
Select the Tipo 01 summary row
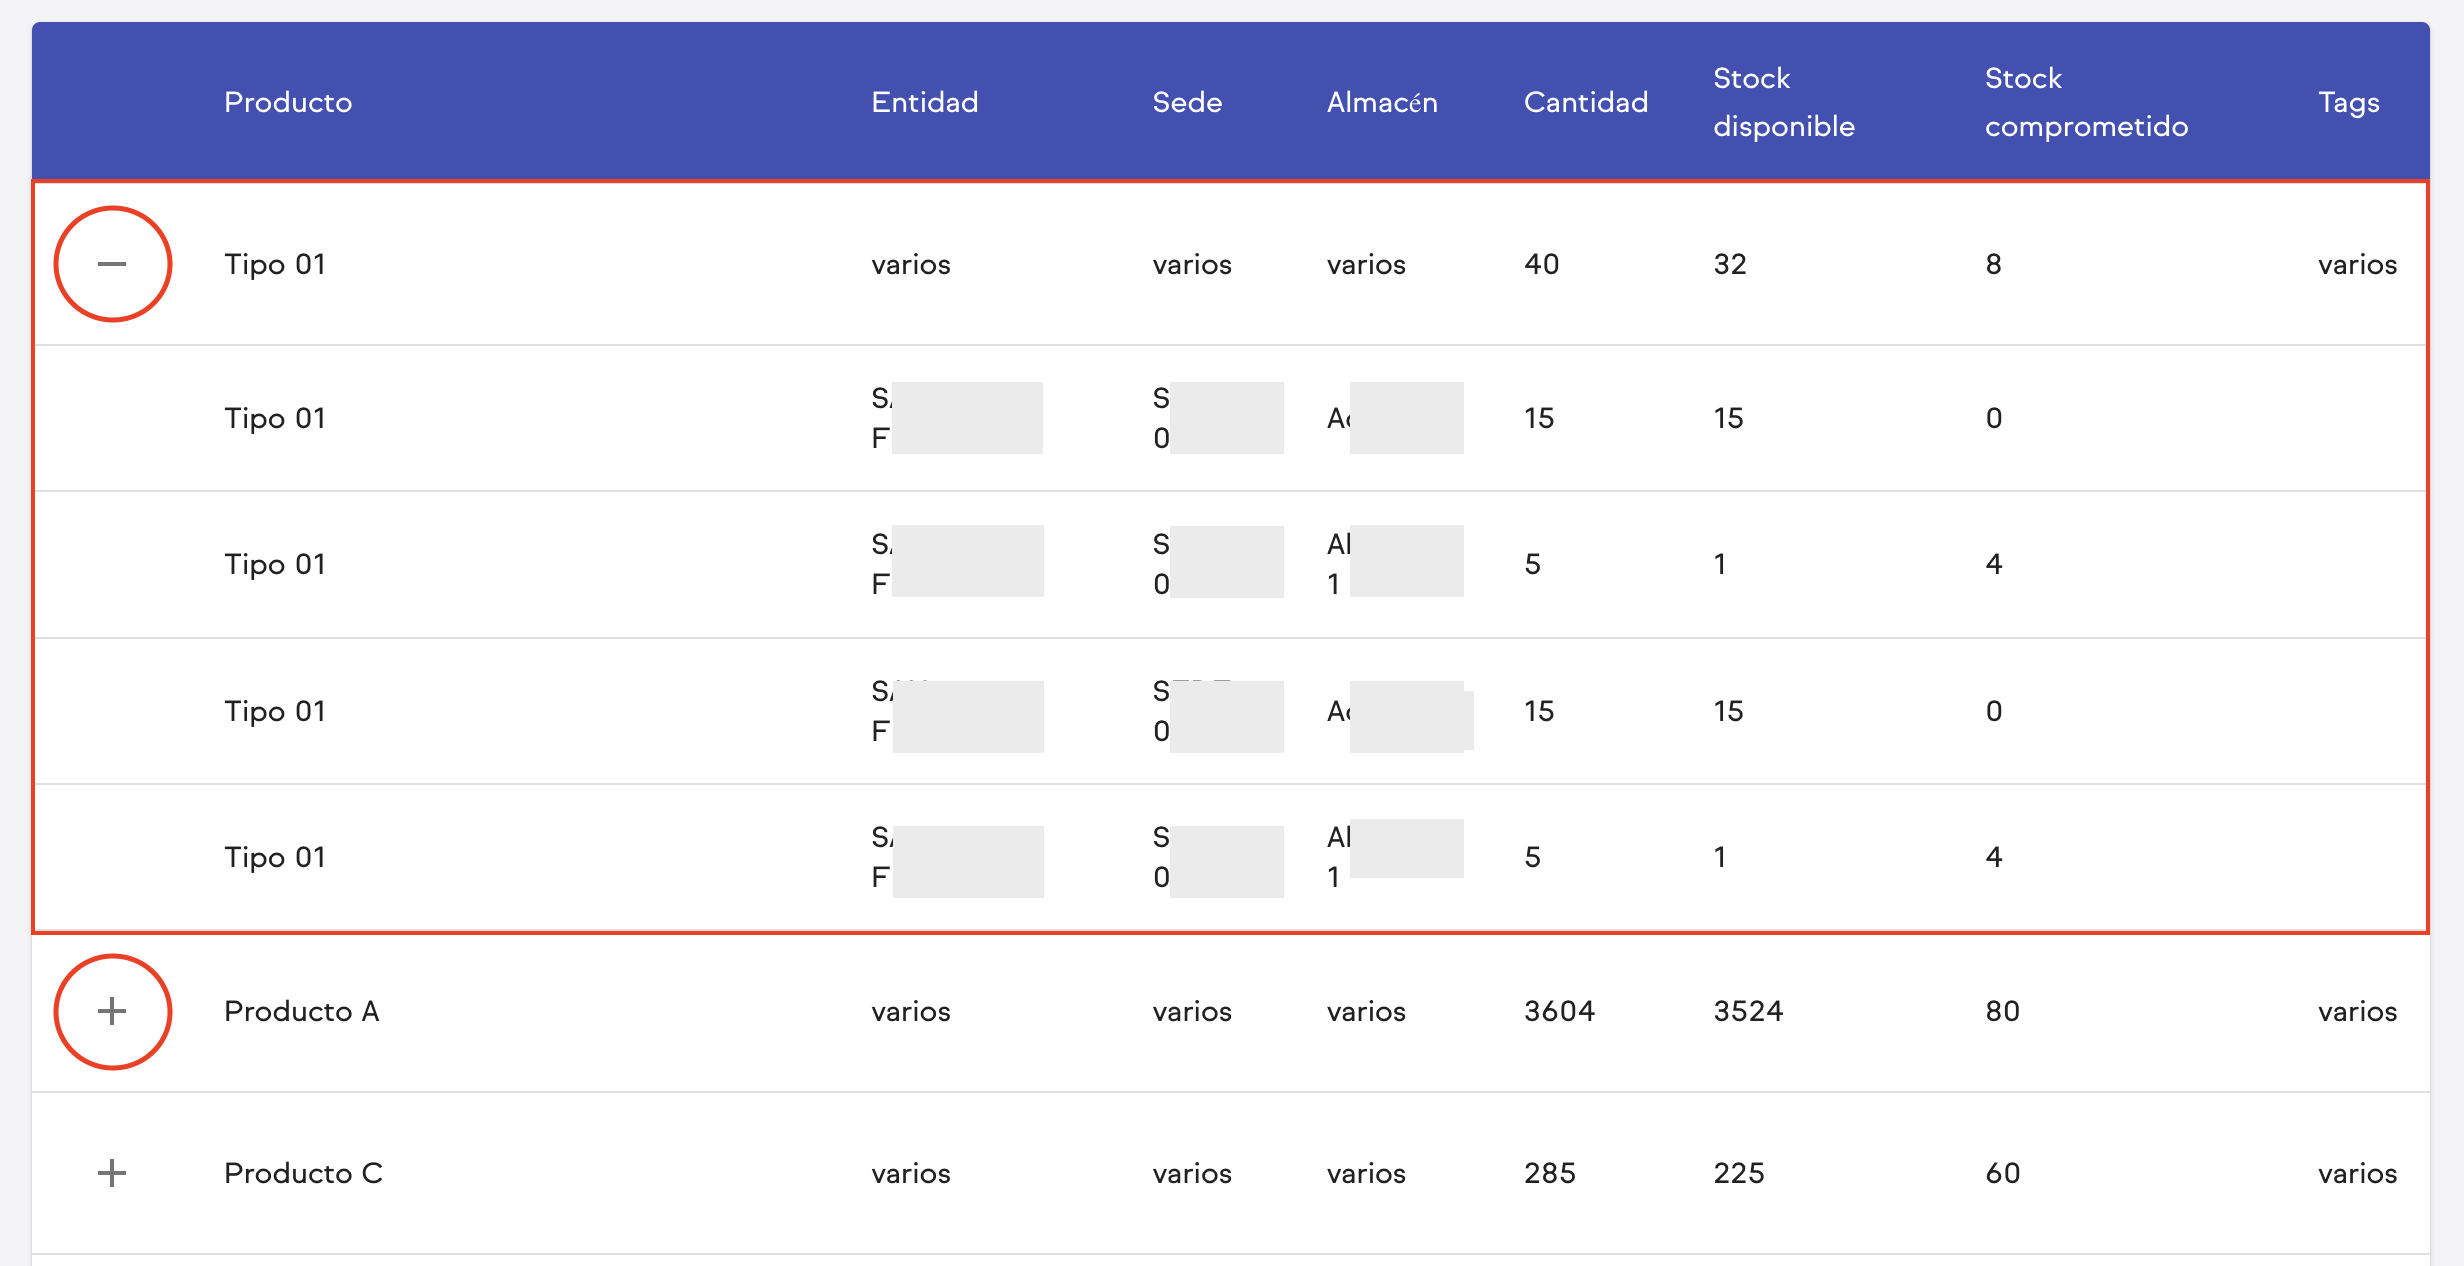coord(275,263)
